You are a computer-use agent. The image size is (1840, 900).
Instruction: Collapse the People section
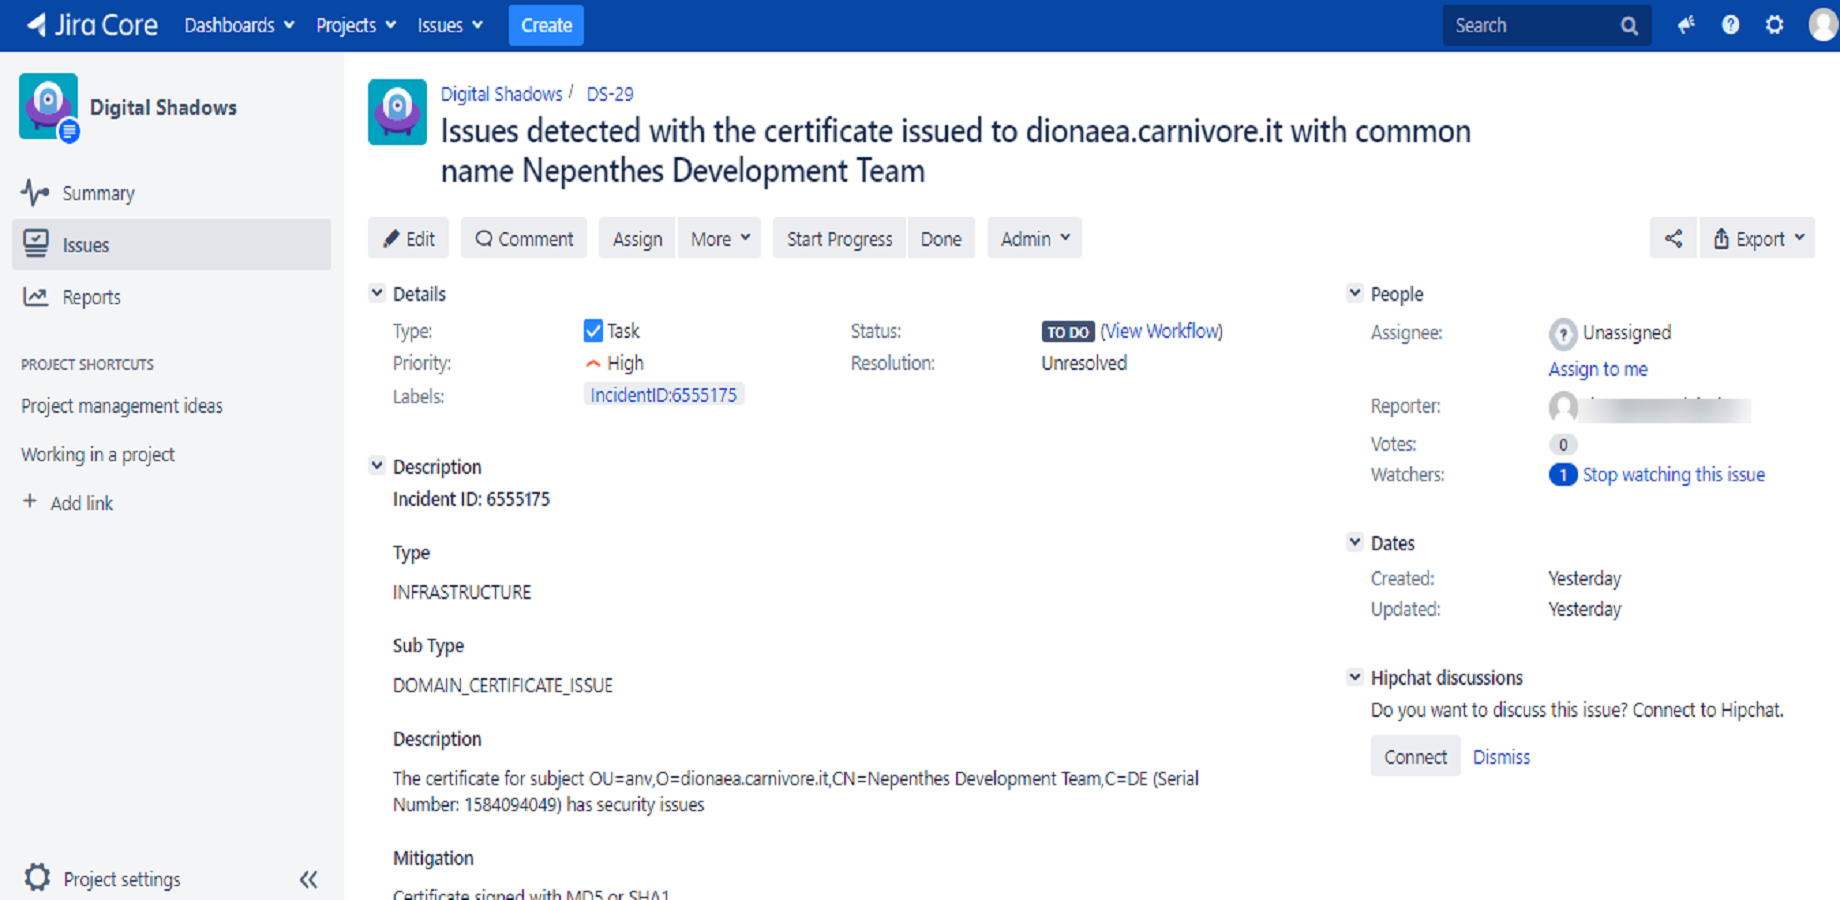point(1355,293)
